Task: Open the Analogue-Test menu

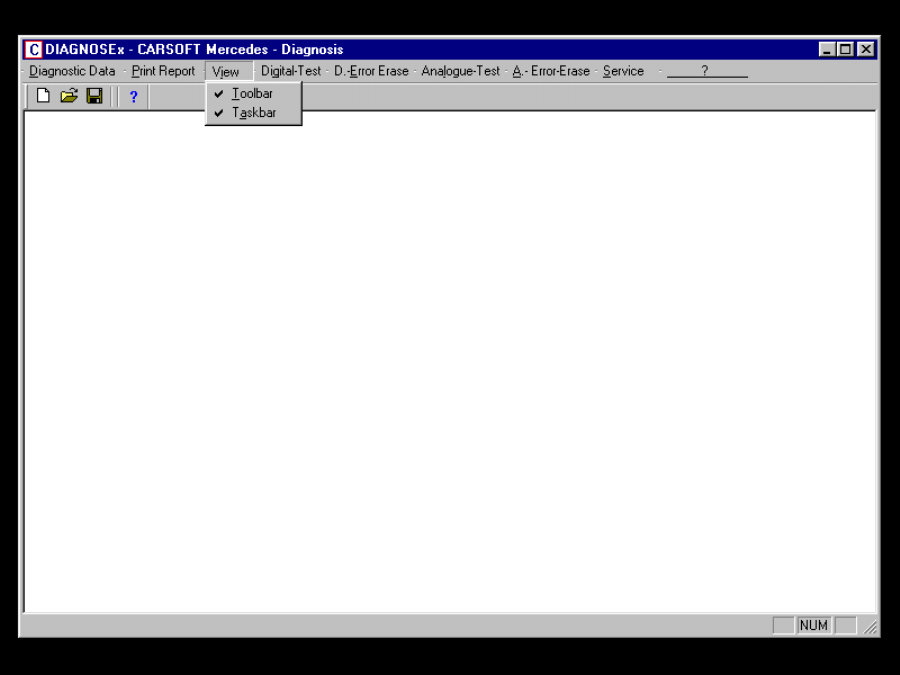Action: point(460,70)
